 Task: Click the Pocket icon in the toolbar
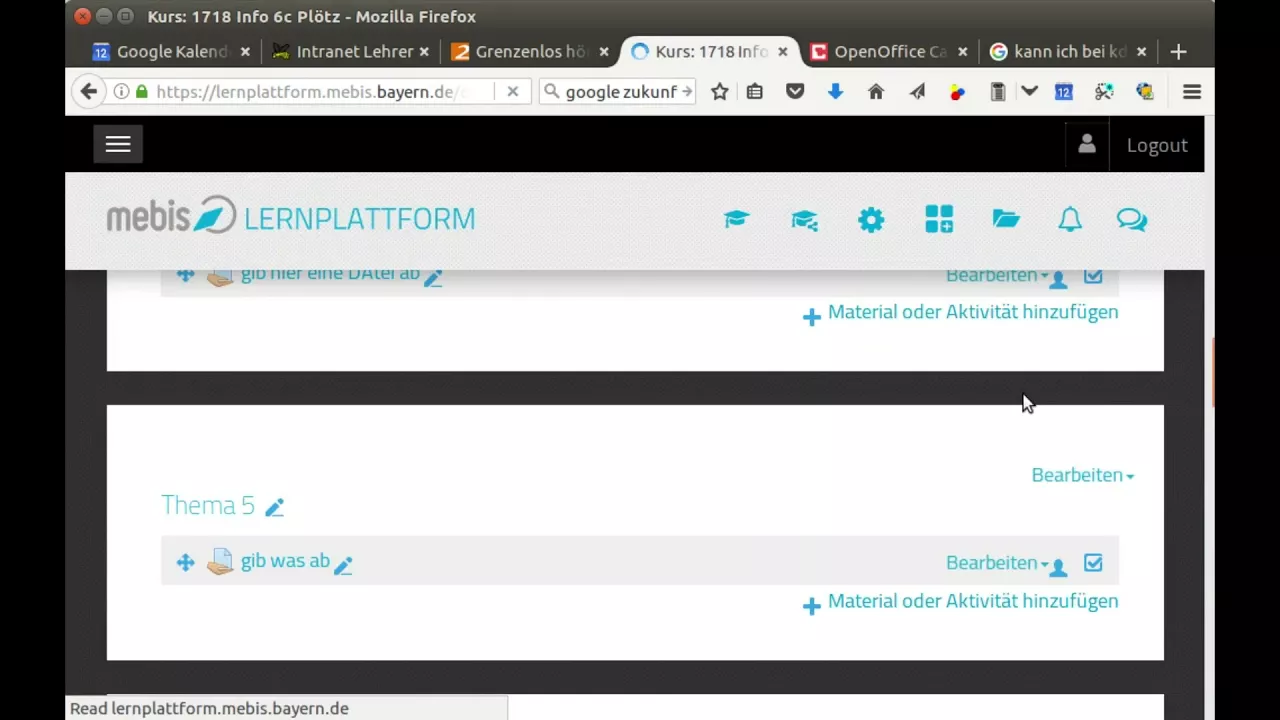(x=795, y=91)
